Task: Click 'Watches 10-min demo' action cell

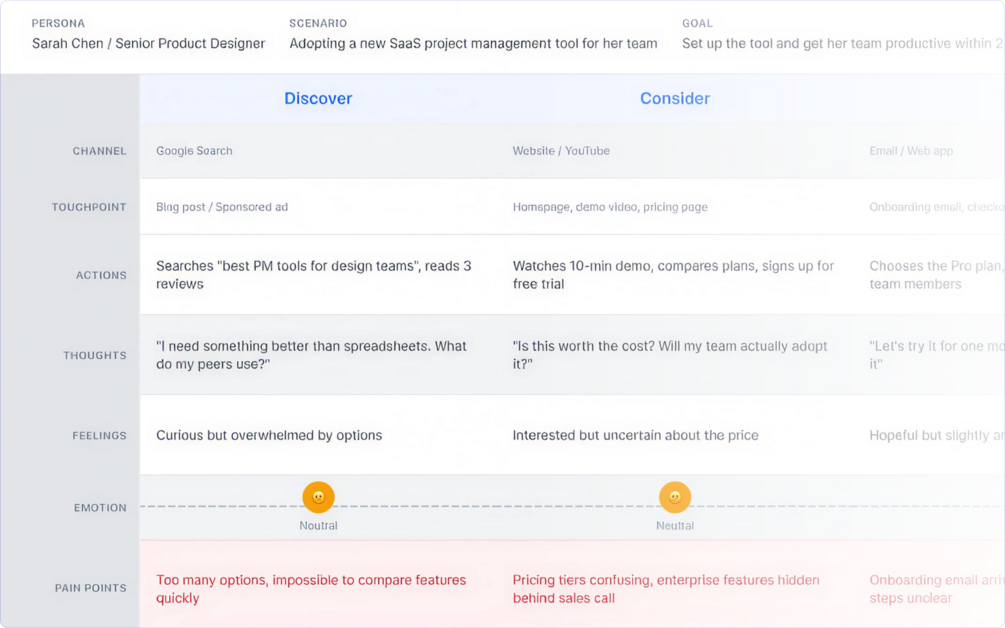Action: click(x=673, y=275)
